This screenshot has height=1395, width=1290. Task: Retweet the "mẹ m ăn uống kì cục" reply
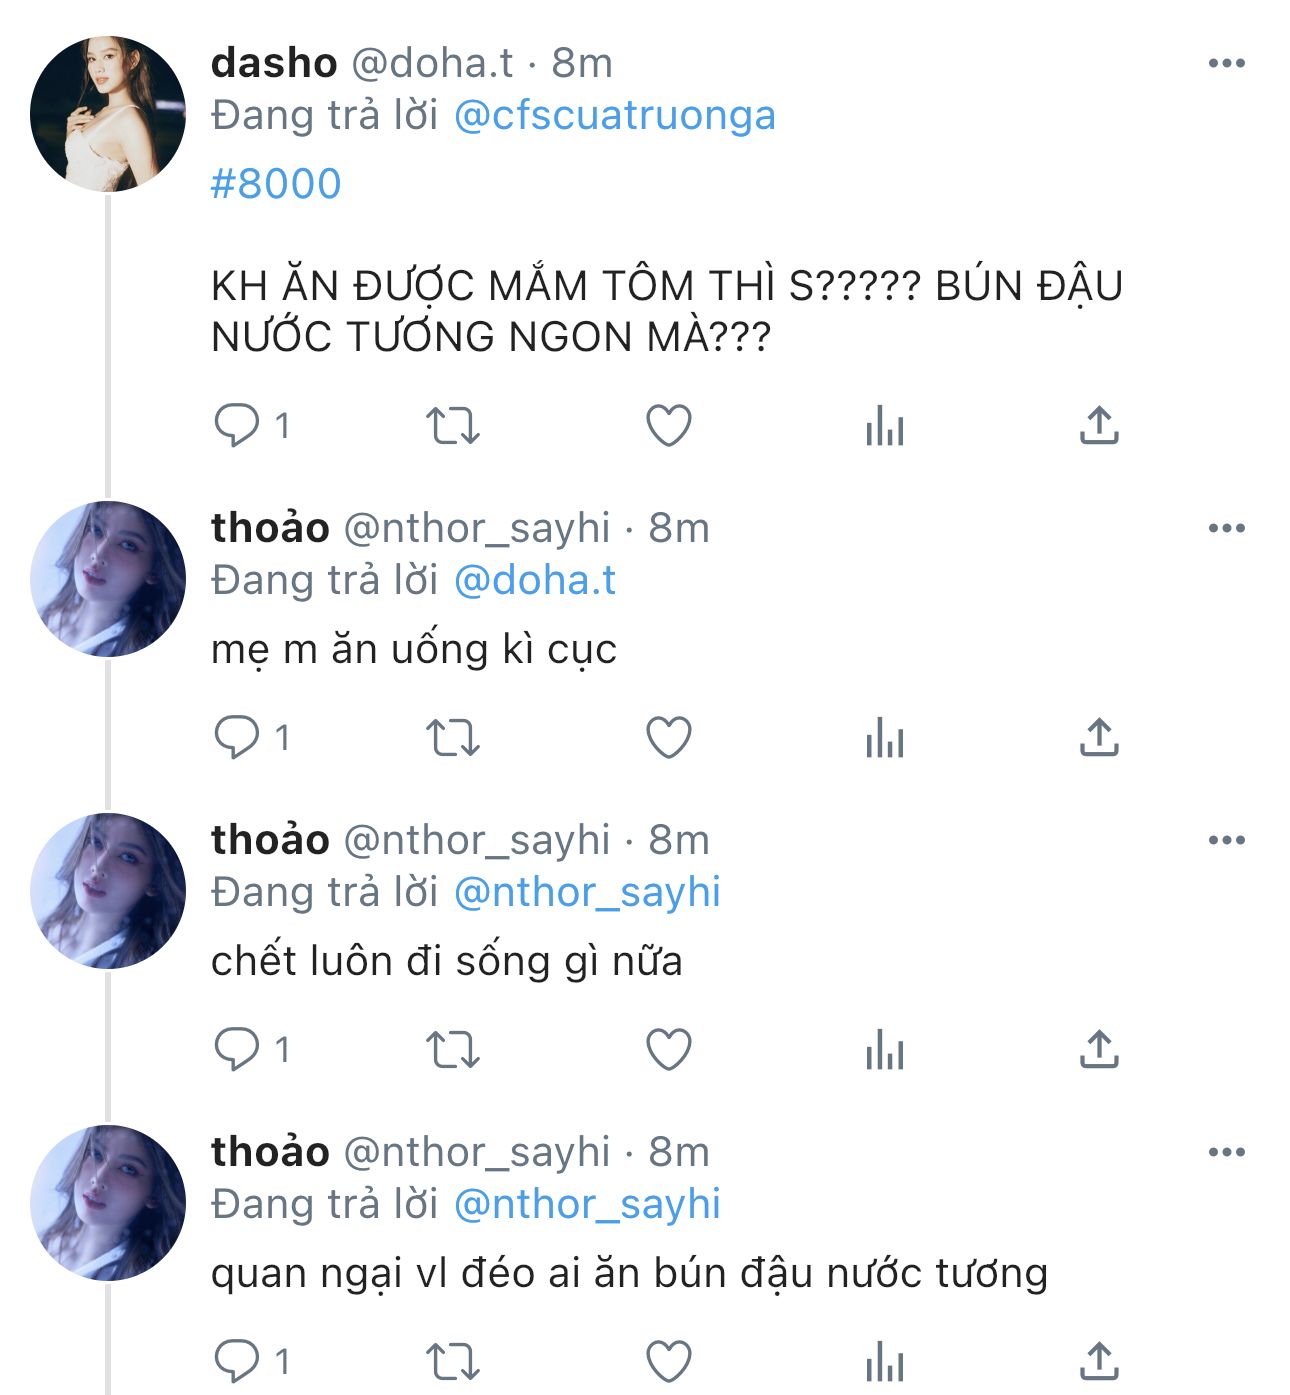[453, 737]
